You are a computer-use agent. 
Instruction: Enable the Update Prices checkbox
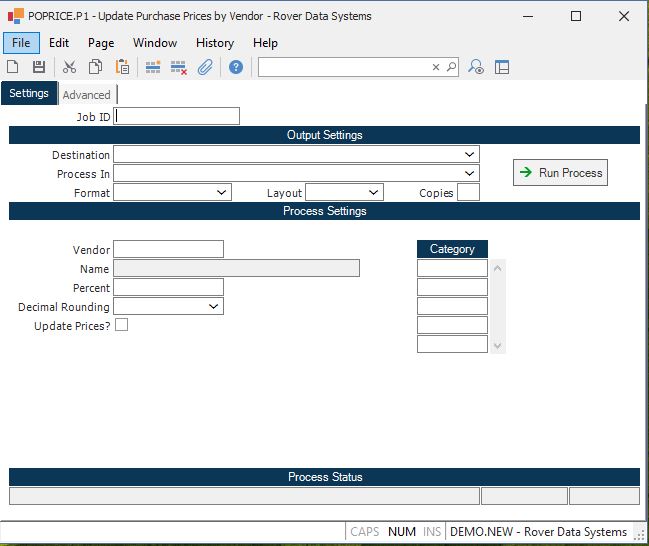point(121,325)
